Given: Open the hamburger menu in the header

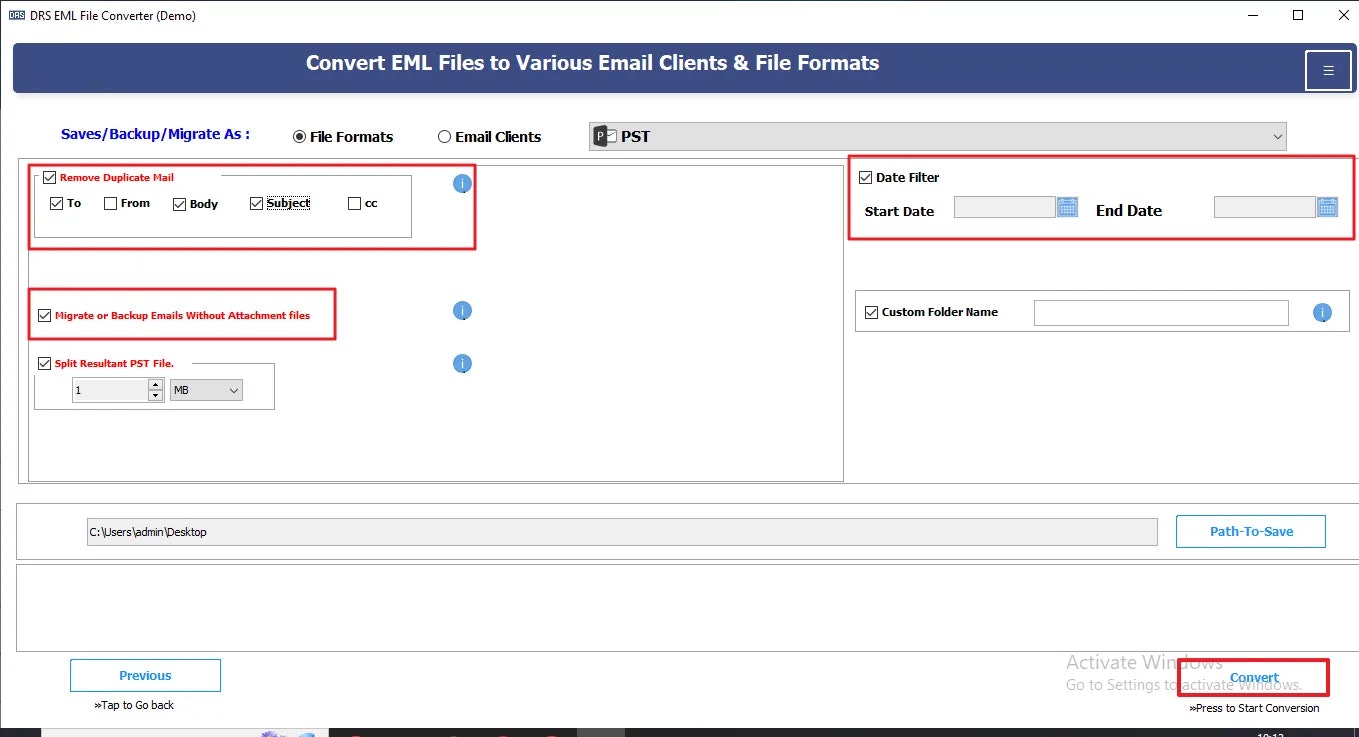Looking at the screenshot, I should click(x=1328, y=70).
